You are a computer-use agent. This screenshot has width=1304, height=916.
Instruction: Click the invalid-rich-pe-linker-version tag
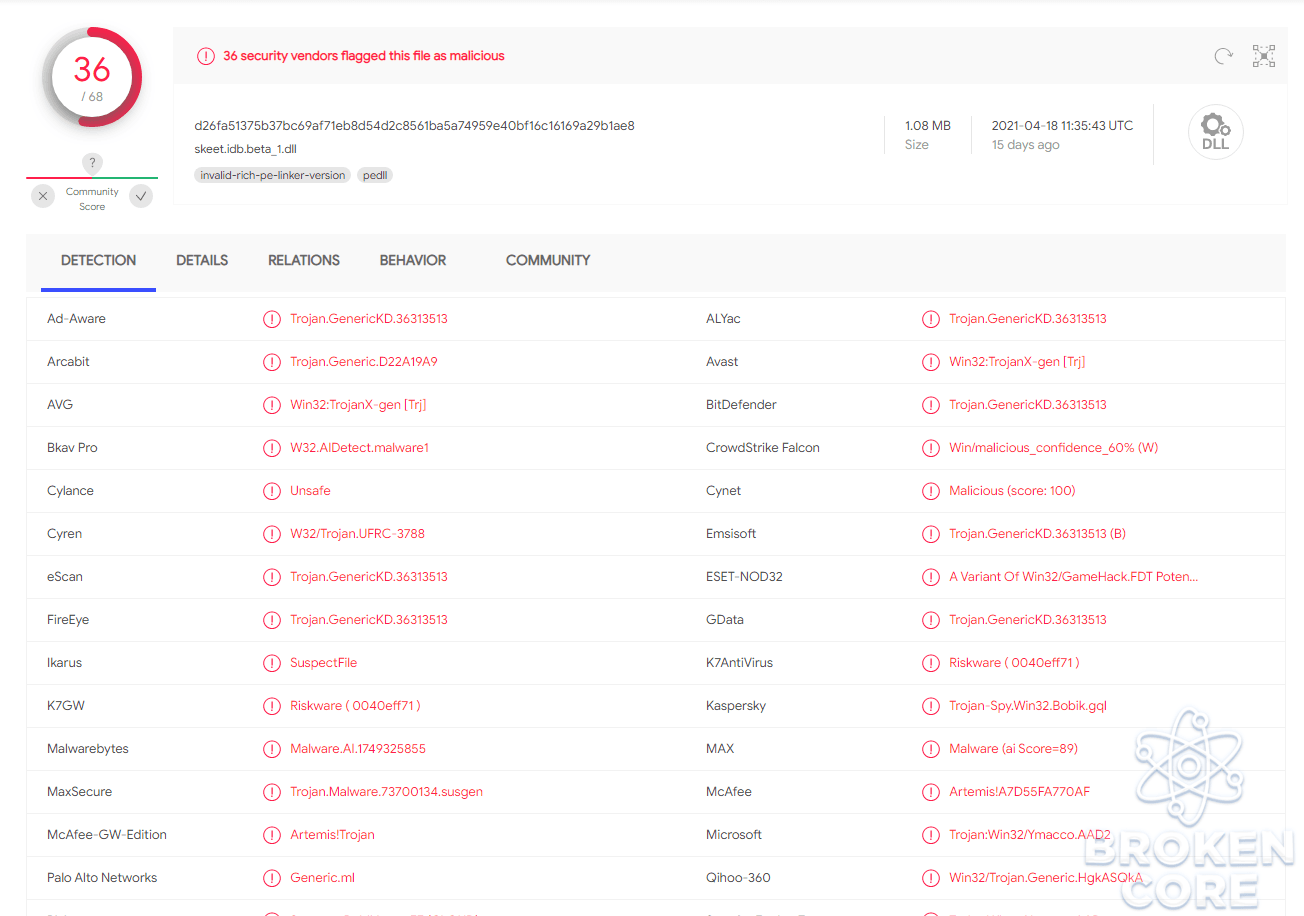pos(273,175)
